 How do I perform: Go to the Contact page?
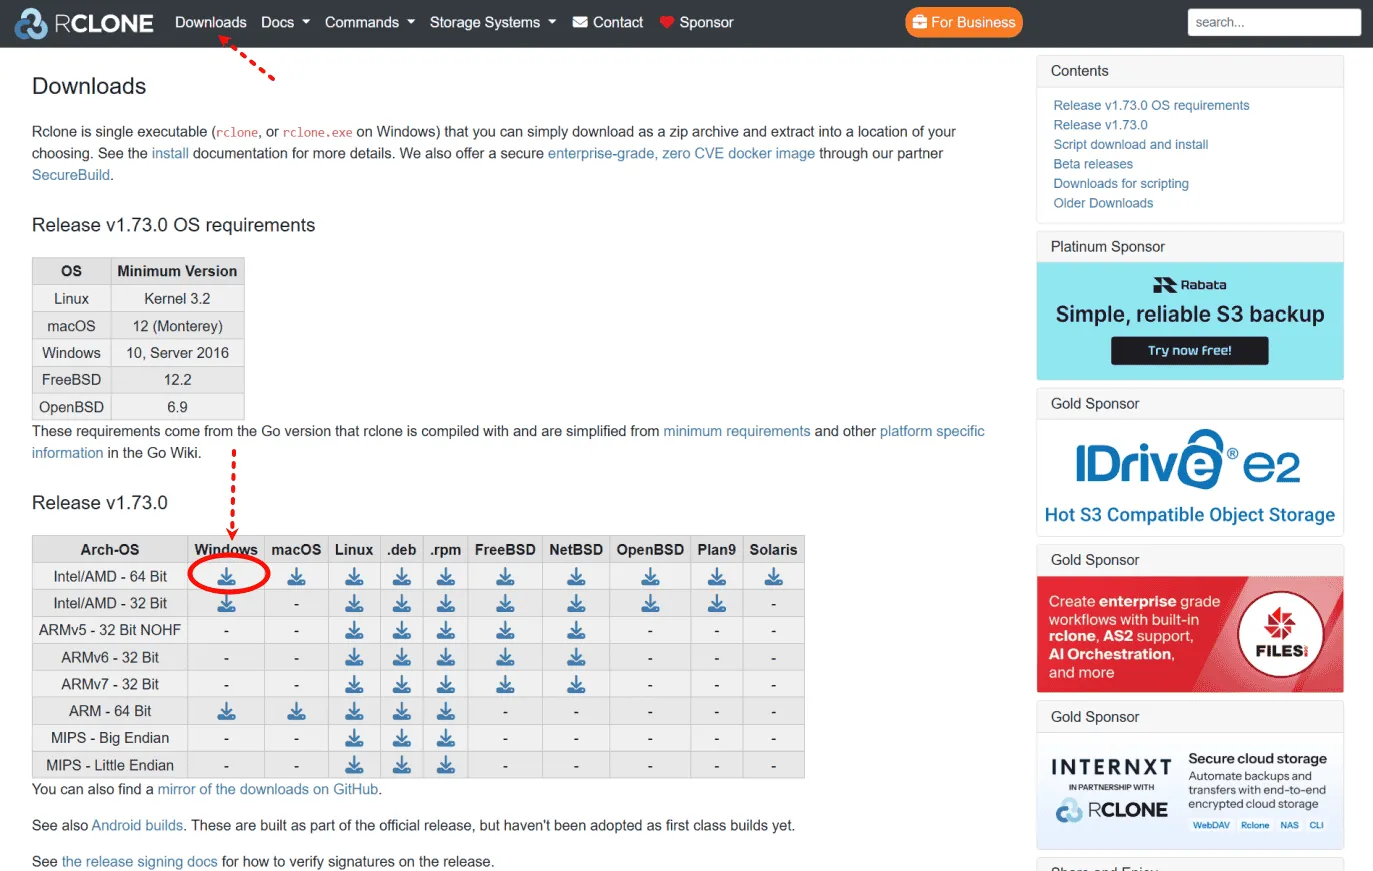tap(608, 22)
